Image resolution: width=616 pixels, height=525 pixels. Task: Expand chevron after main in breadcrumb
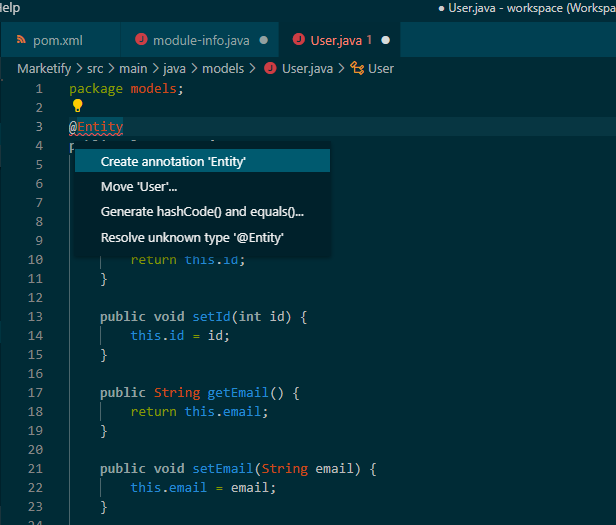[x=156, y=69]
